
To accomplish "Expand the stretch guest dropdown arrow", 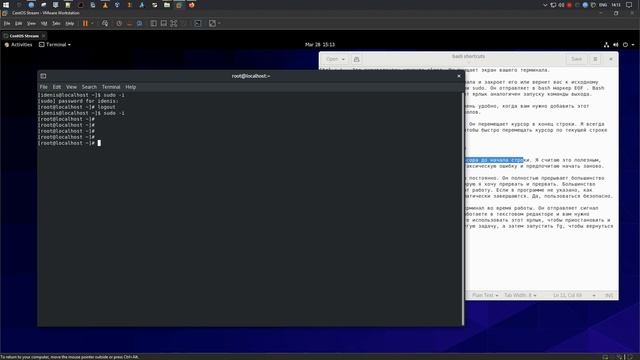I will click(219, 24).
